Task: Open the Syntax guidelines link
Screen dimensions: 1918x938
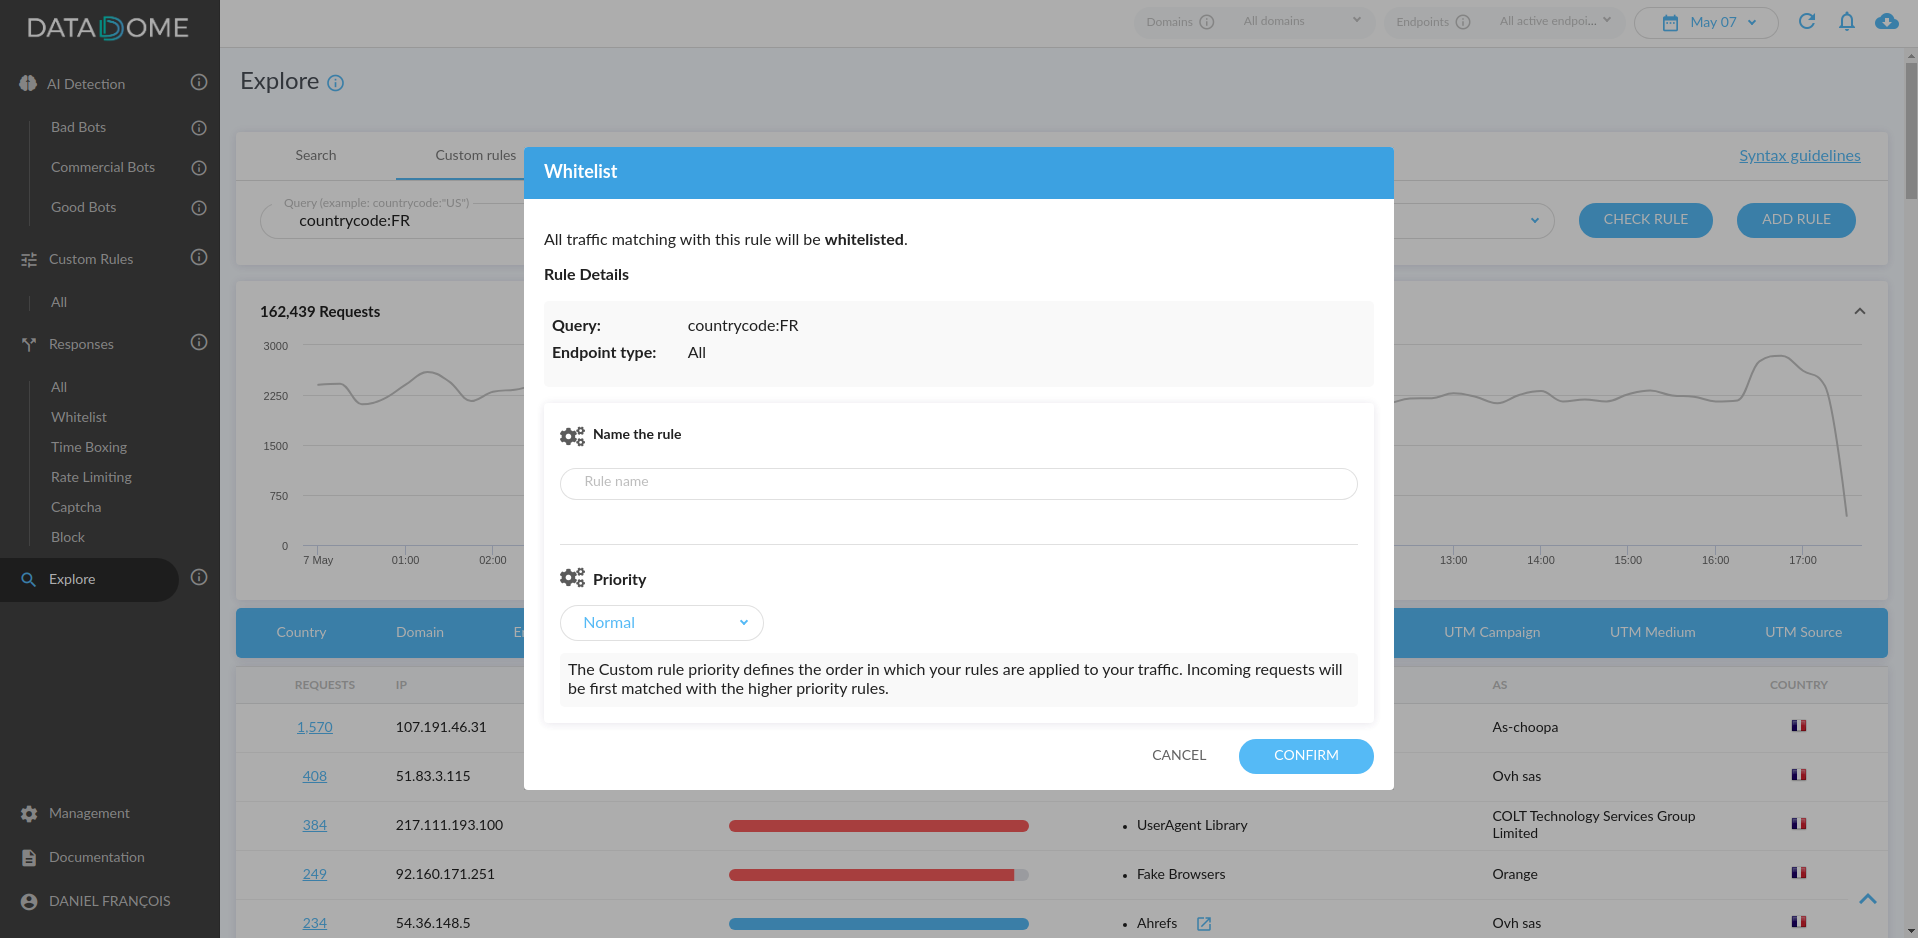Action: click(1800, 156)
